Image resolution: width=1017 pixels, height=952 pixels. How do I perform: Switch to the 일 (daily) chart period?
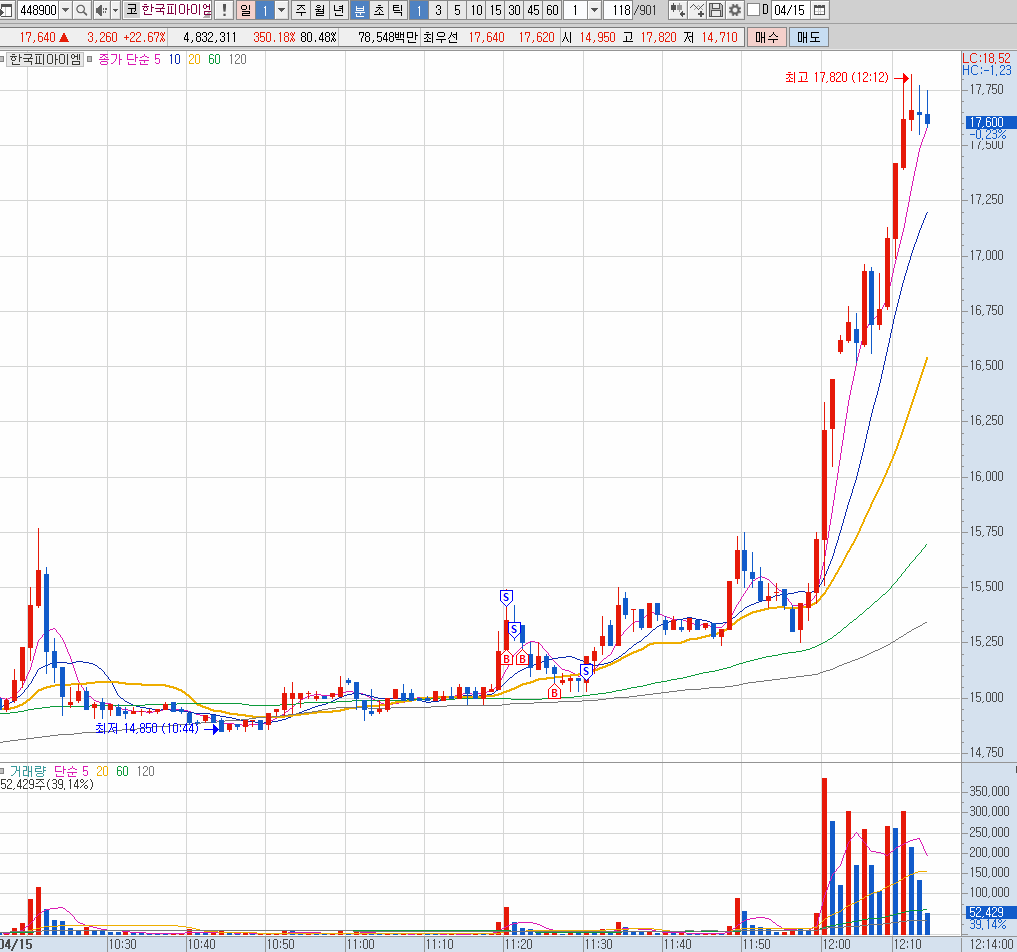click(x=245, y=11)
